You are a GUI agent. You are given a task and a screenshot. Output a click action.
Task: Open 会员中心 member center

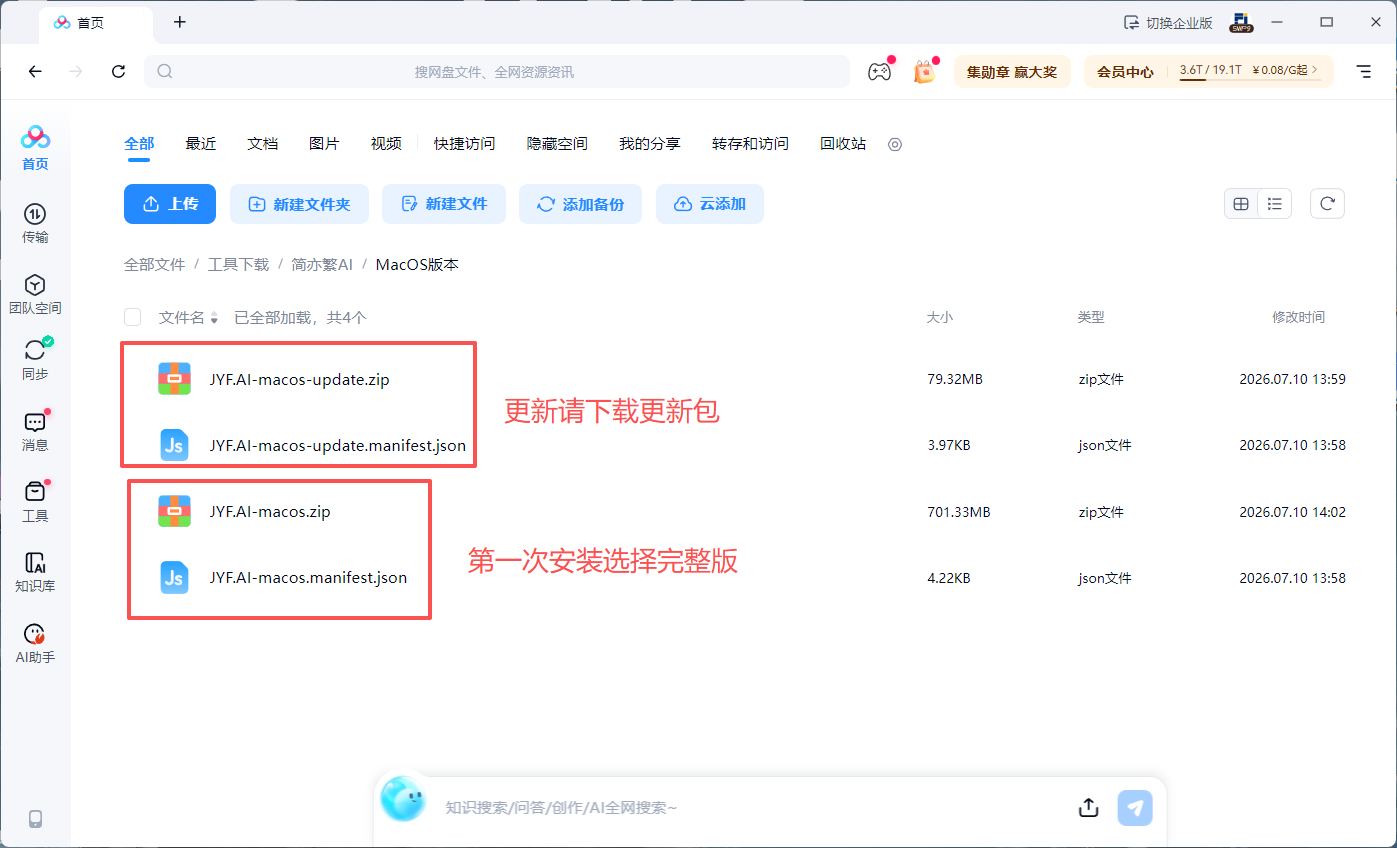[1125, 71]
